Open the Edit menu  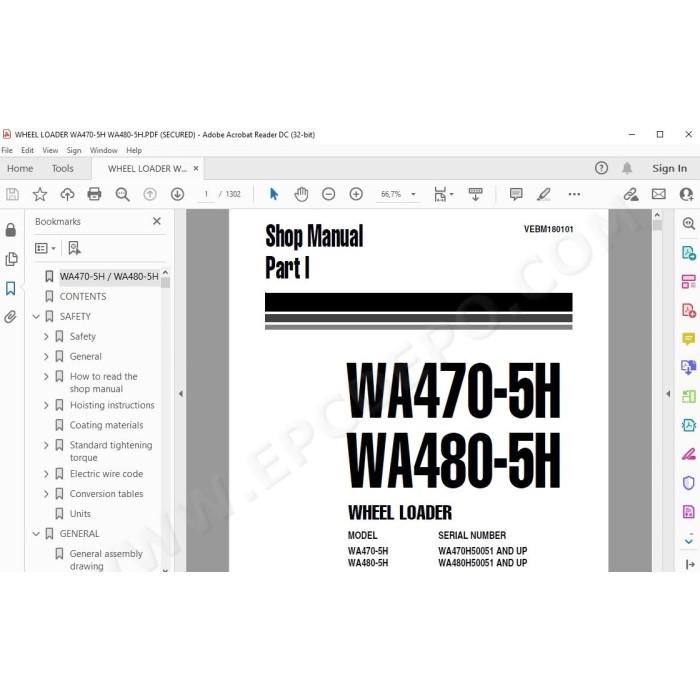(x=27, y=150)
